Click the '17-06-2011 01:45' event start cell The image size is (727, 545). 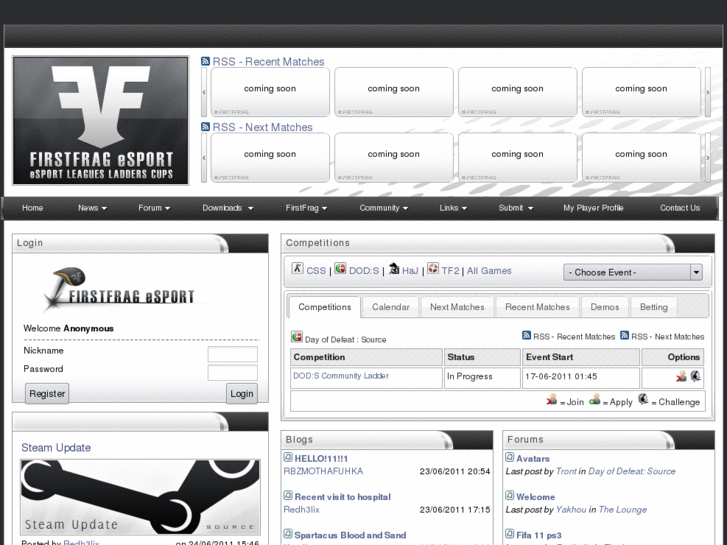click(581, 376)
